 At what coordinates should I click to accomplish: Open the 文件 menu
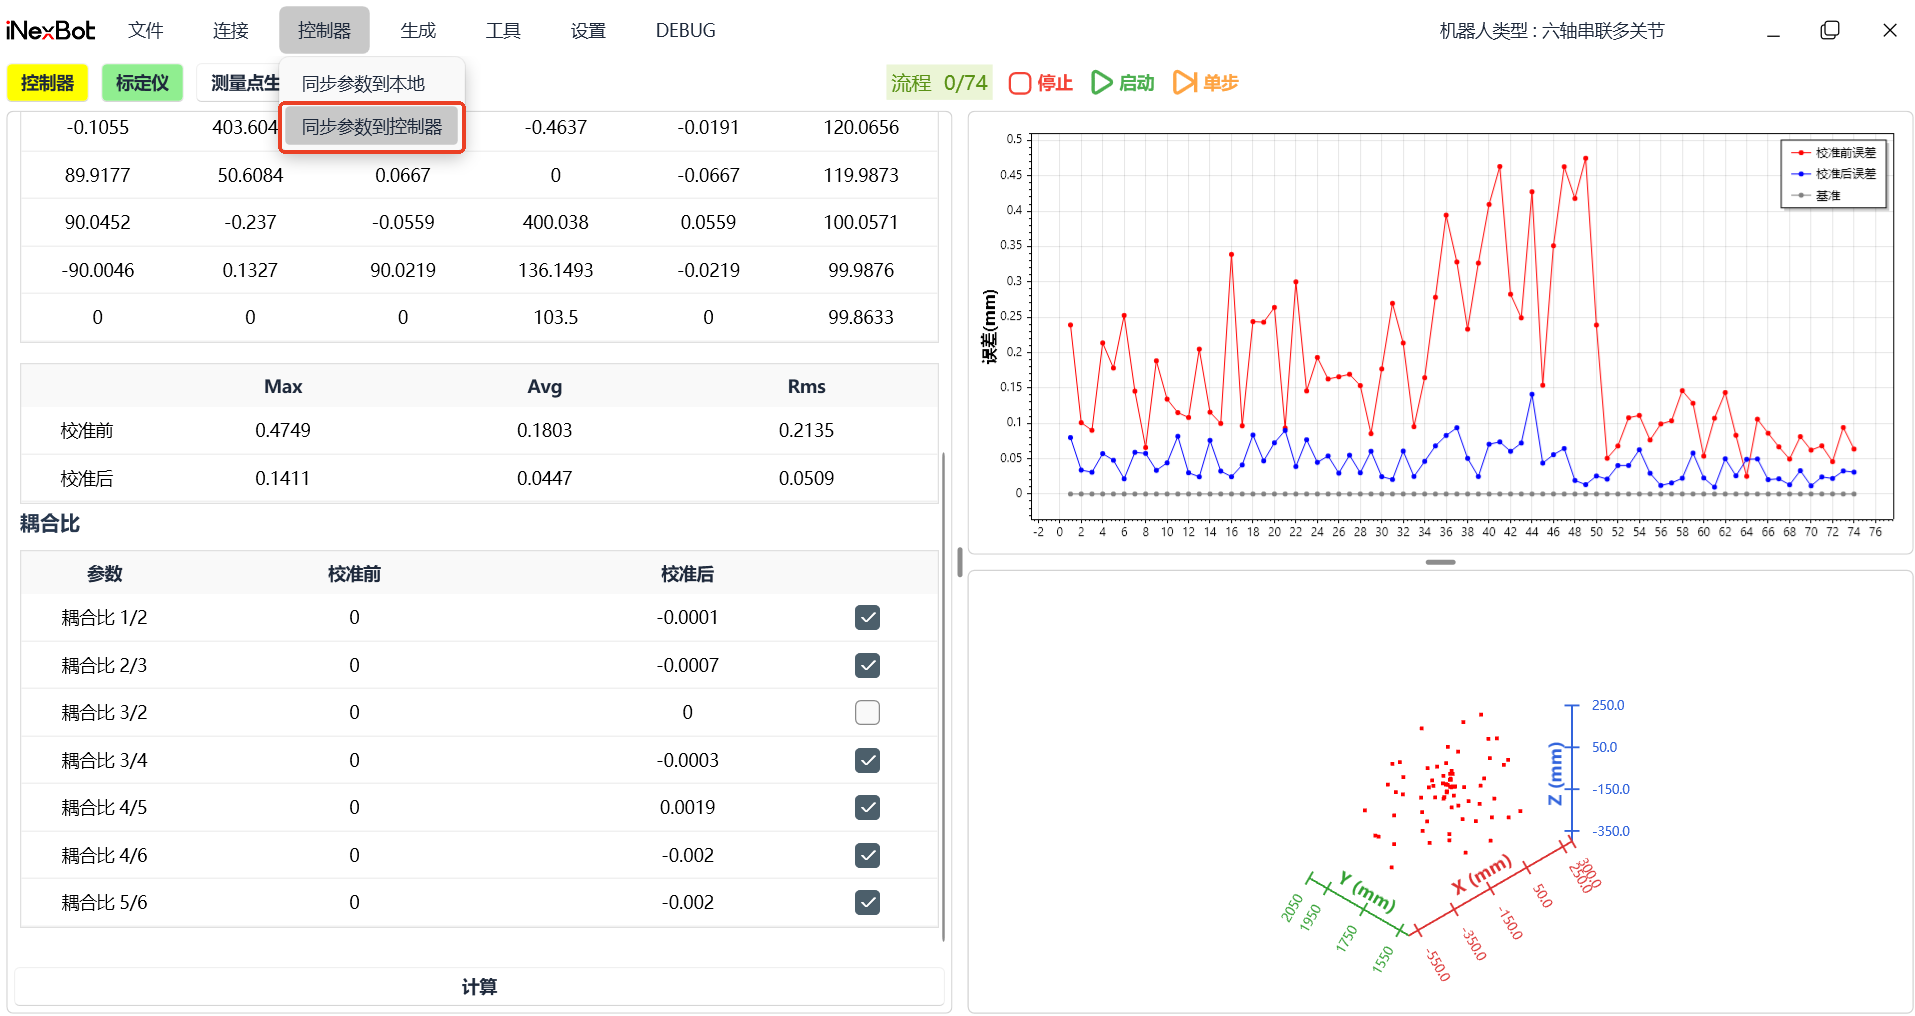click(146, 31)
